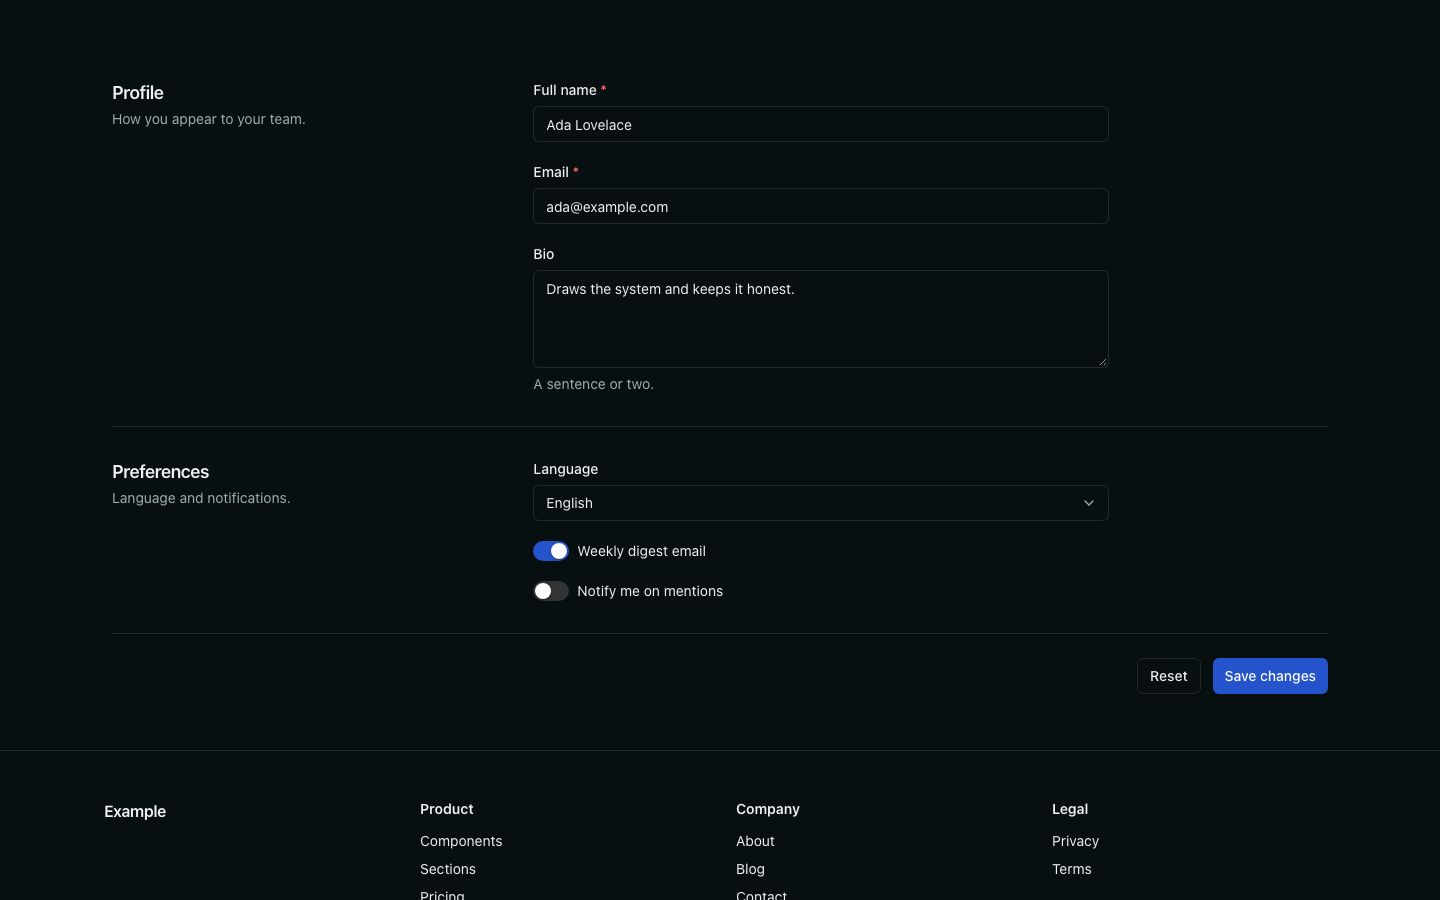Focus the Email input field
Image resolution: width=1440 pixels, height=900 pixels.
[x=820, y=206]
